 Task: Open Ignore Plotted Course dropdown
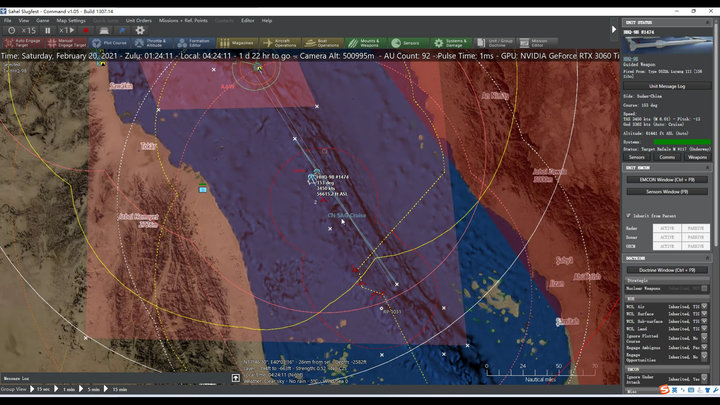[x=704, y=338]
